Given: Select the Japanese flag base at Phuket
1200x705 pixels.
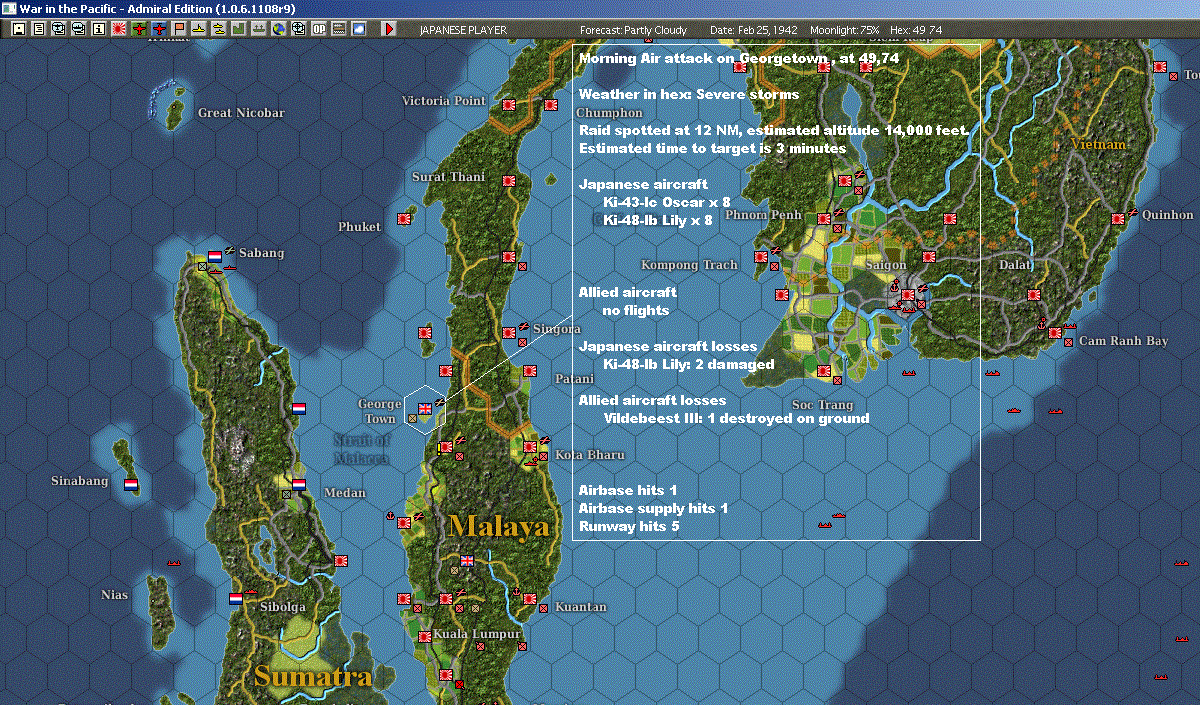Looking at the screenshot, I should pos(406,218).
